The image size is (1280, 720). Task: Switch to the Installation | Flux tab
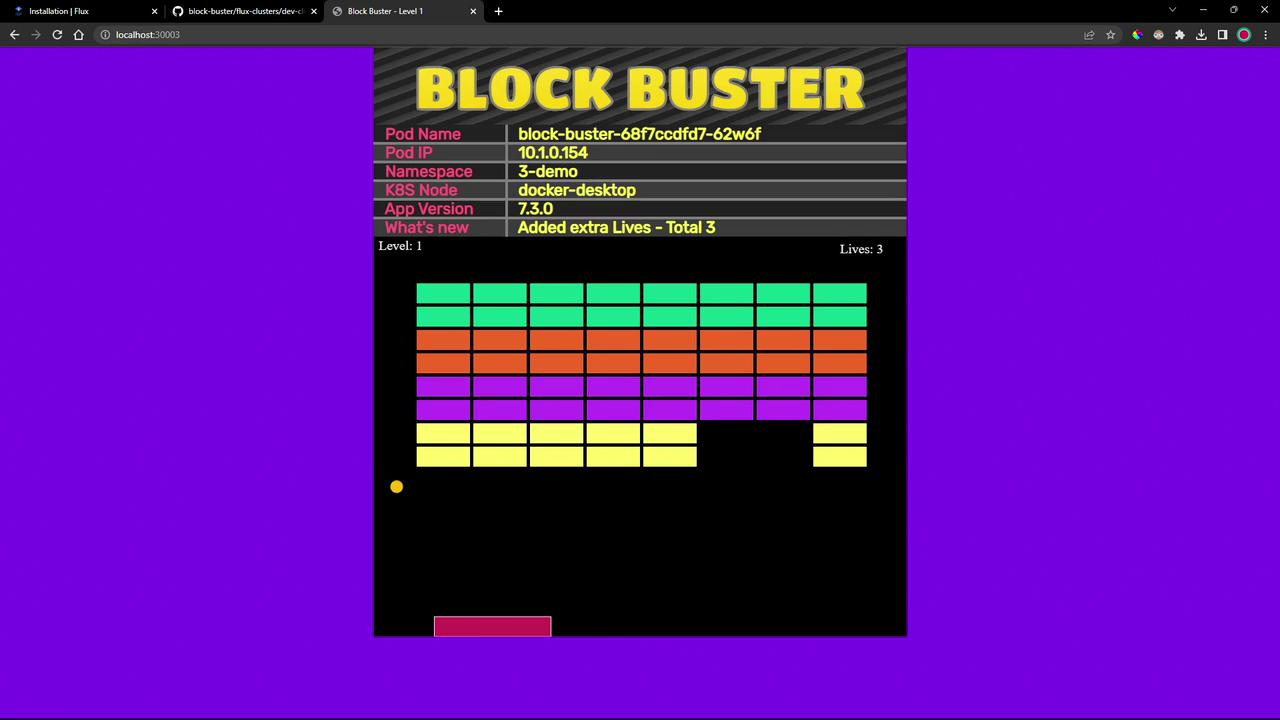tap(83, 11)
